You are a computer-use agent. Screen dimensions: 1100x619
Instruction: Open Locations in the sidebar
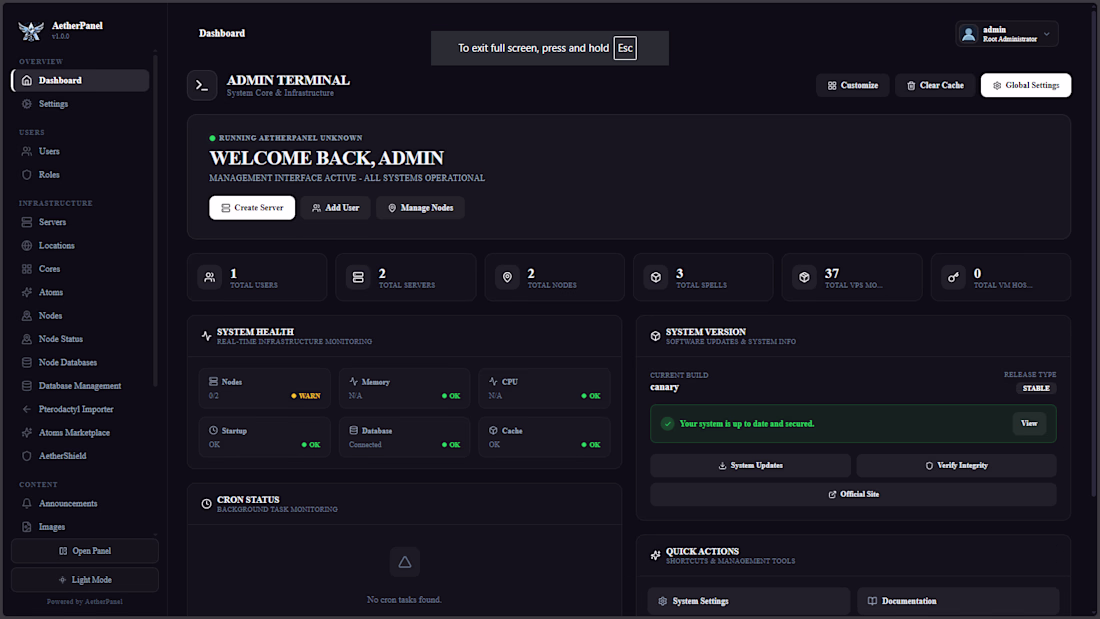coord(80,246)
